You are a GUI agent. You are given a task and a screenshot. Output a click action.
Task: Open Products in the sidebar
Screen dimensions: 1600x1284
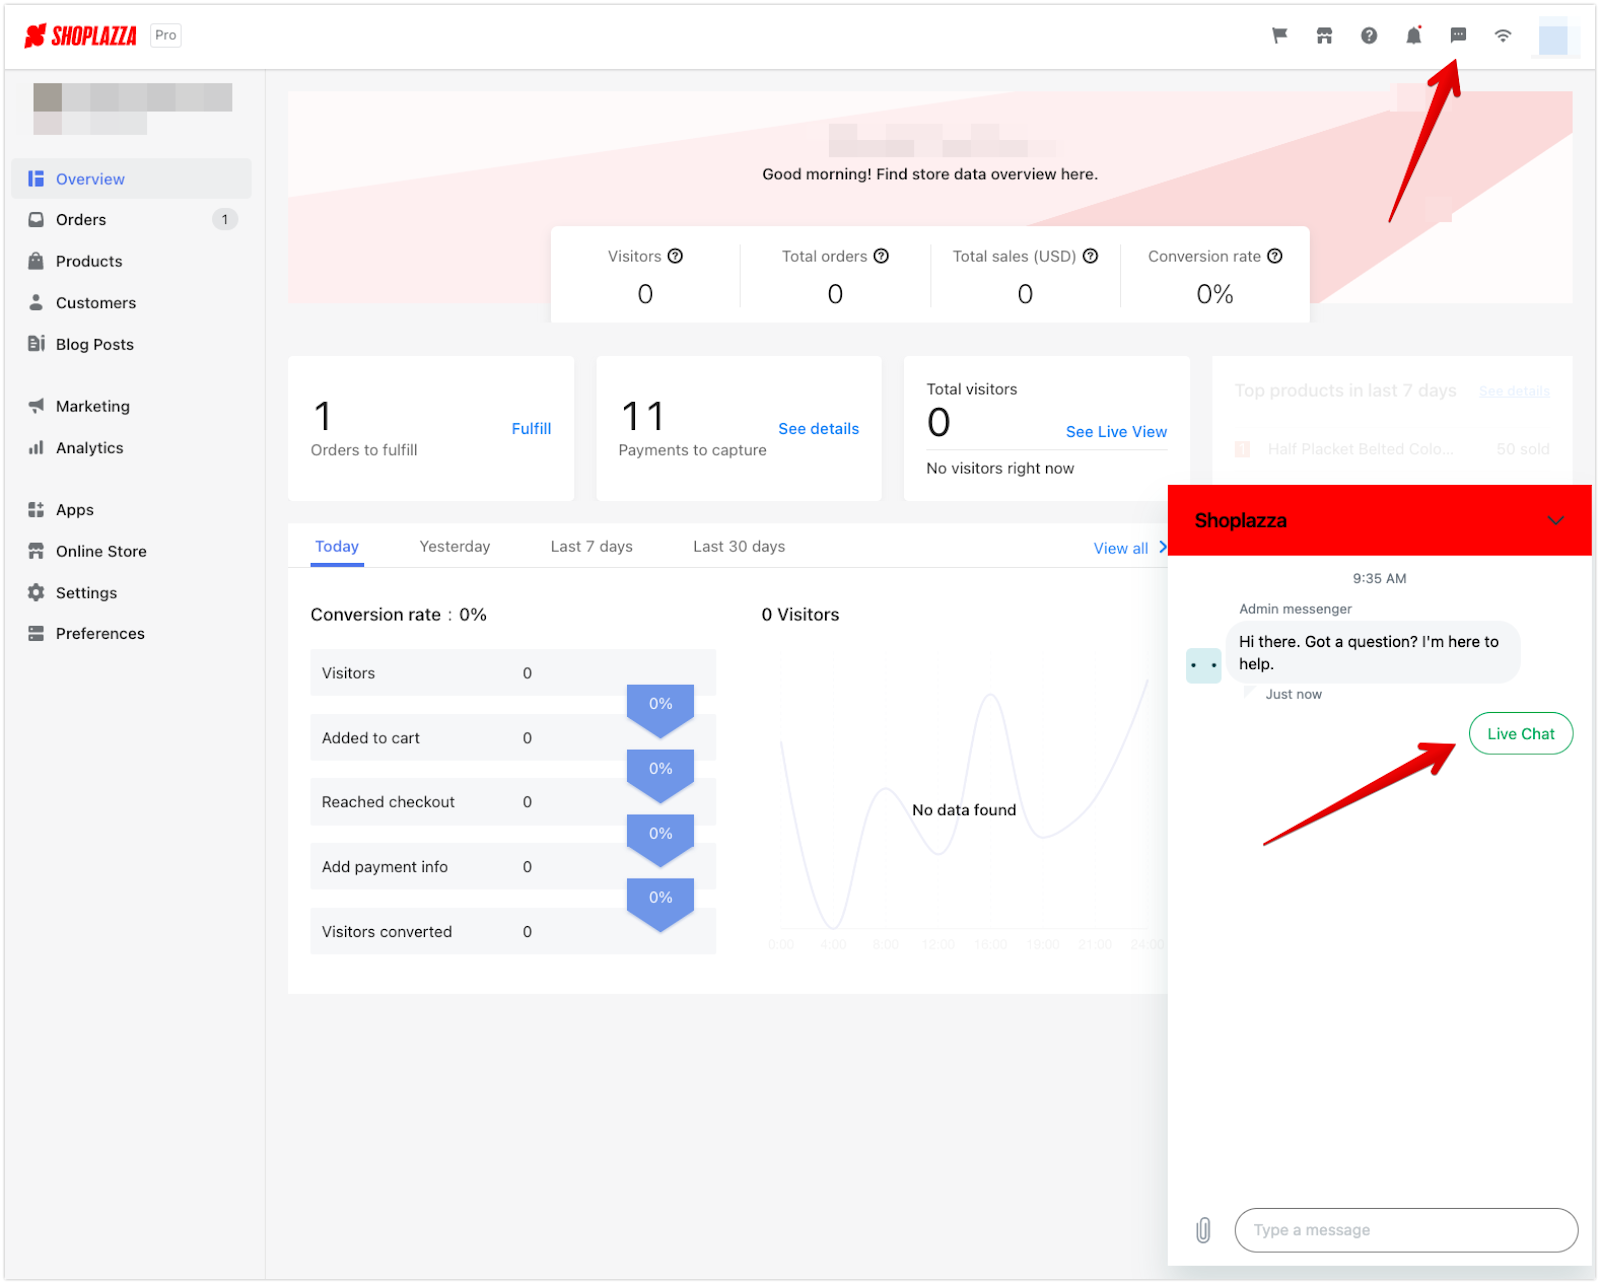click(x=132, y=261)
